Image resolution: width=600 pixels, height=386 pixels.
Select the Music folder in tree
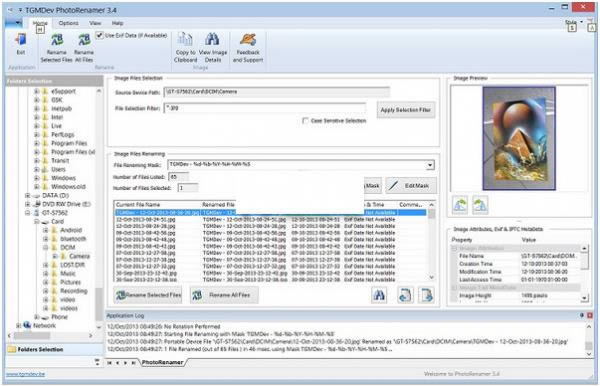pyautogui.click(x=68, y=274)
